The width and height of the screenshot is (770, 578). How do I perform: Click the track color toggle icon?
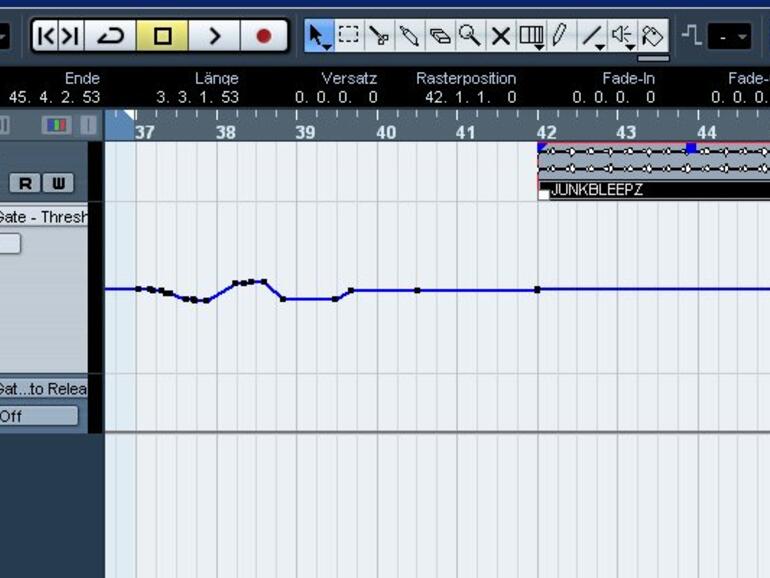56,125
